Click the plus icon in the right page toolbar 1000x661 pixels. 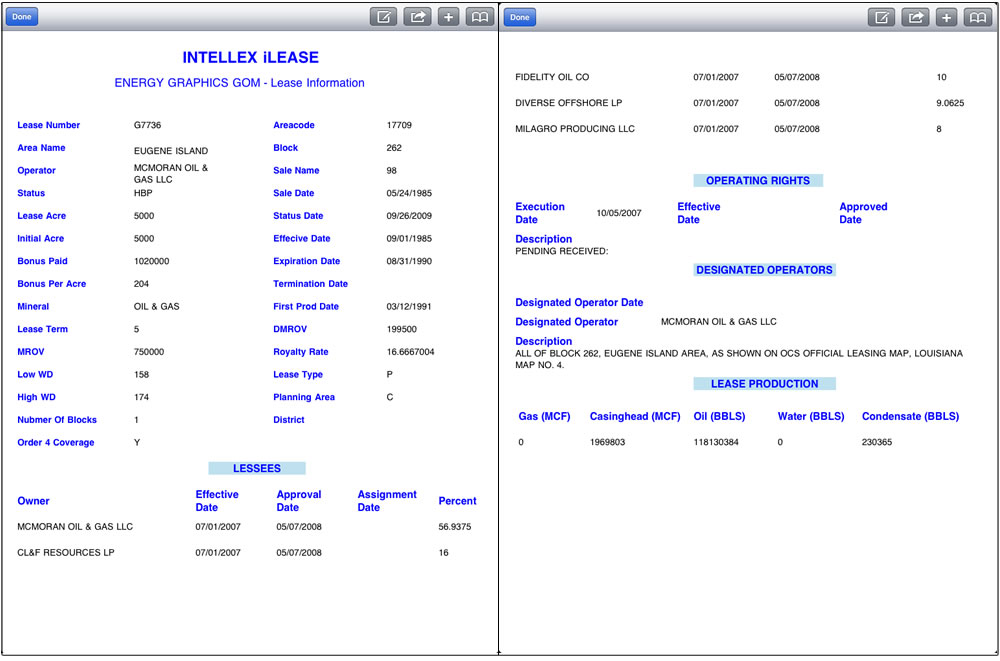tap(946, 17)
